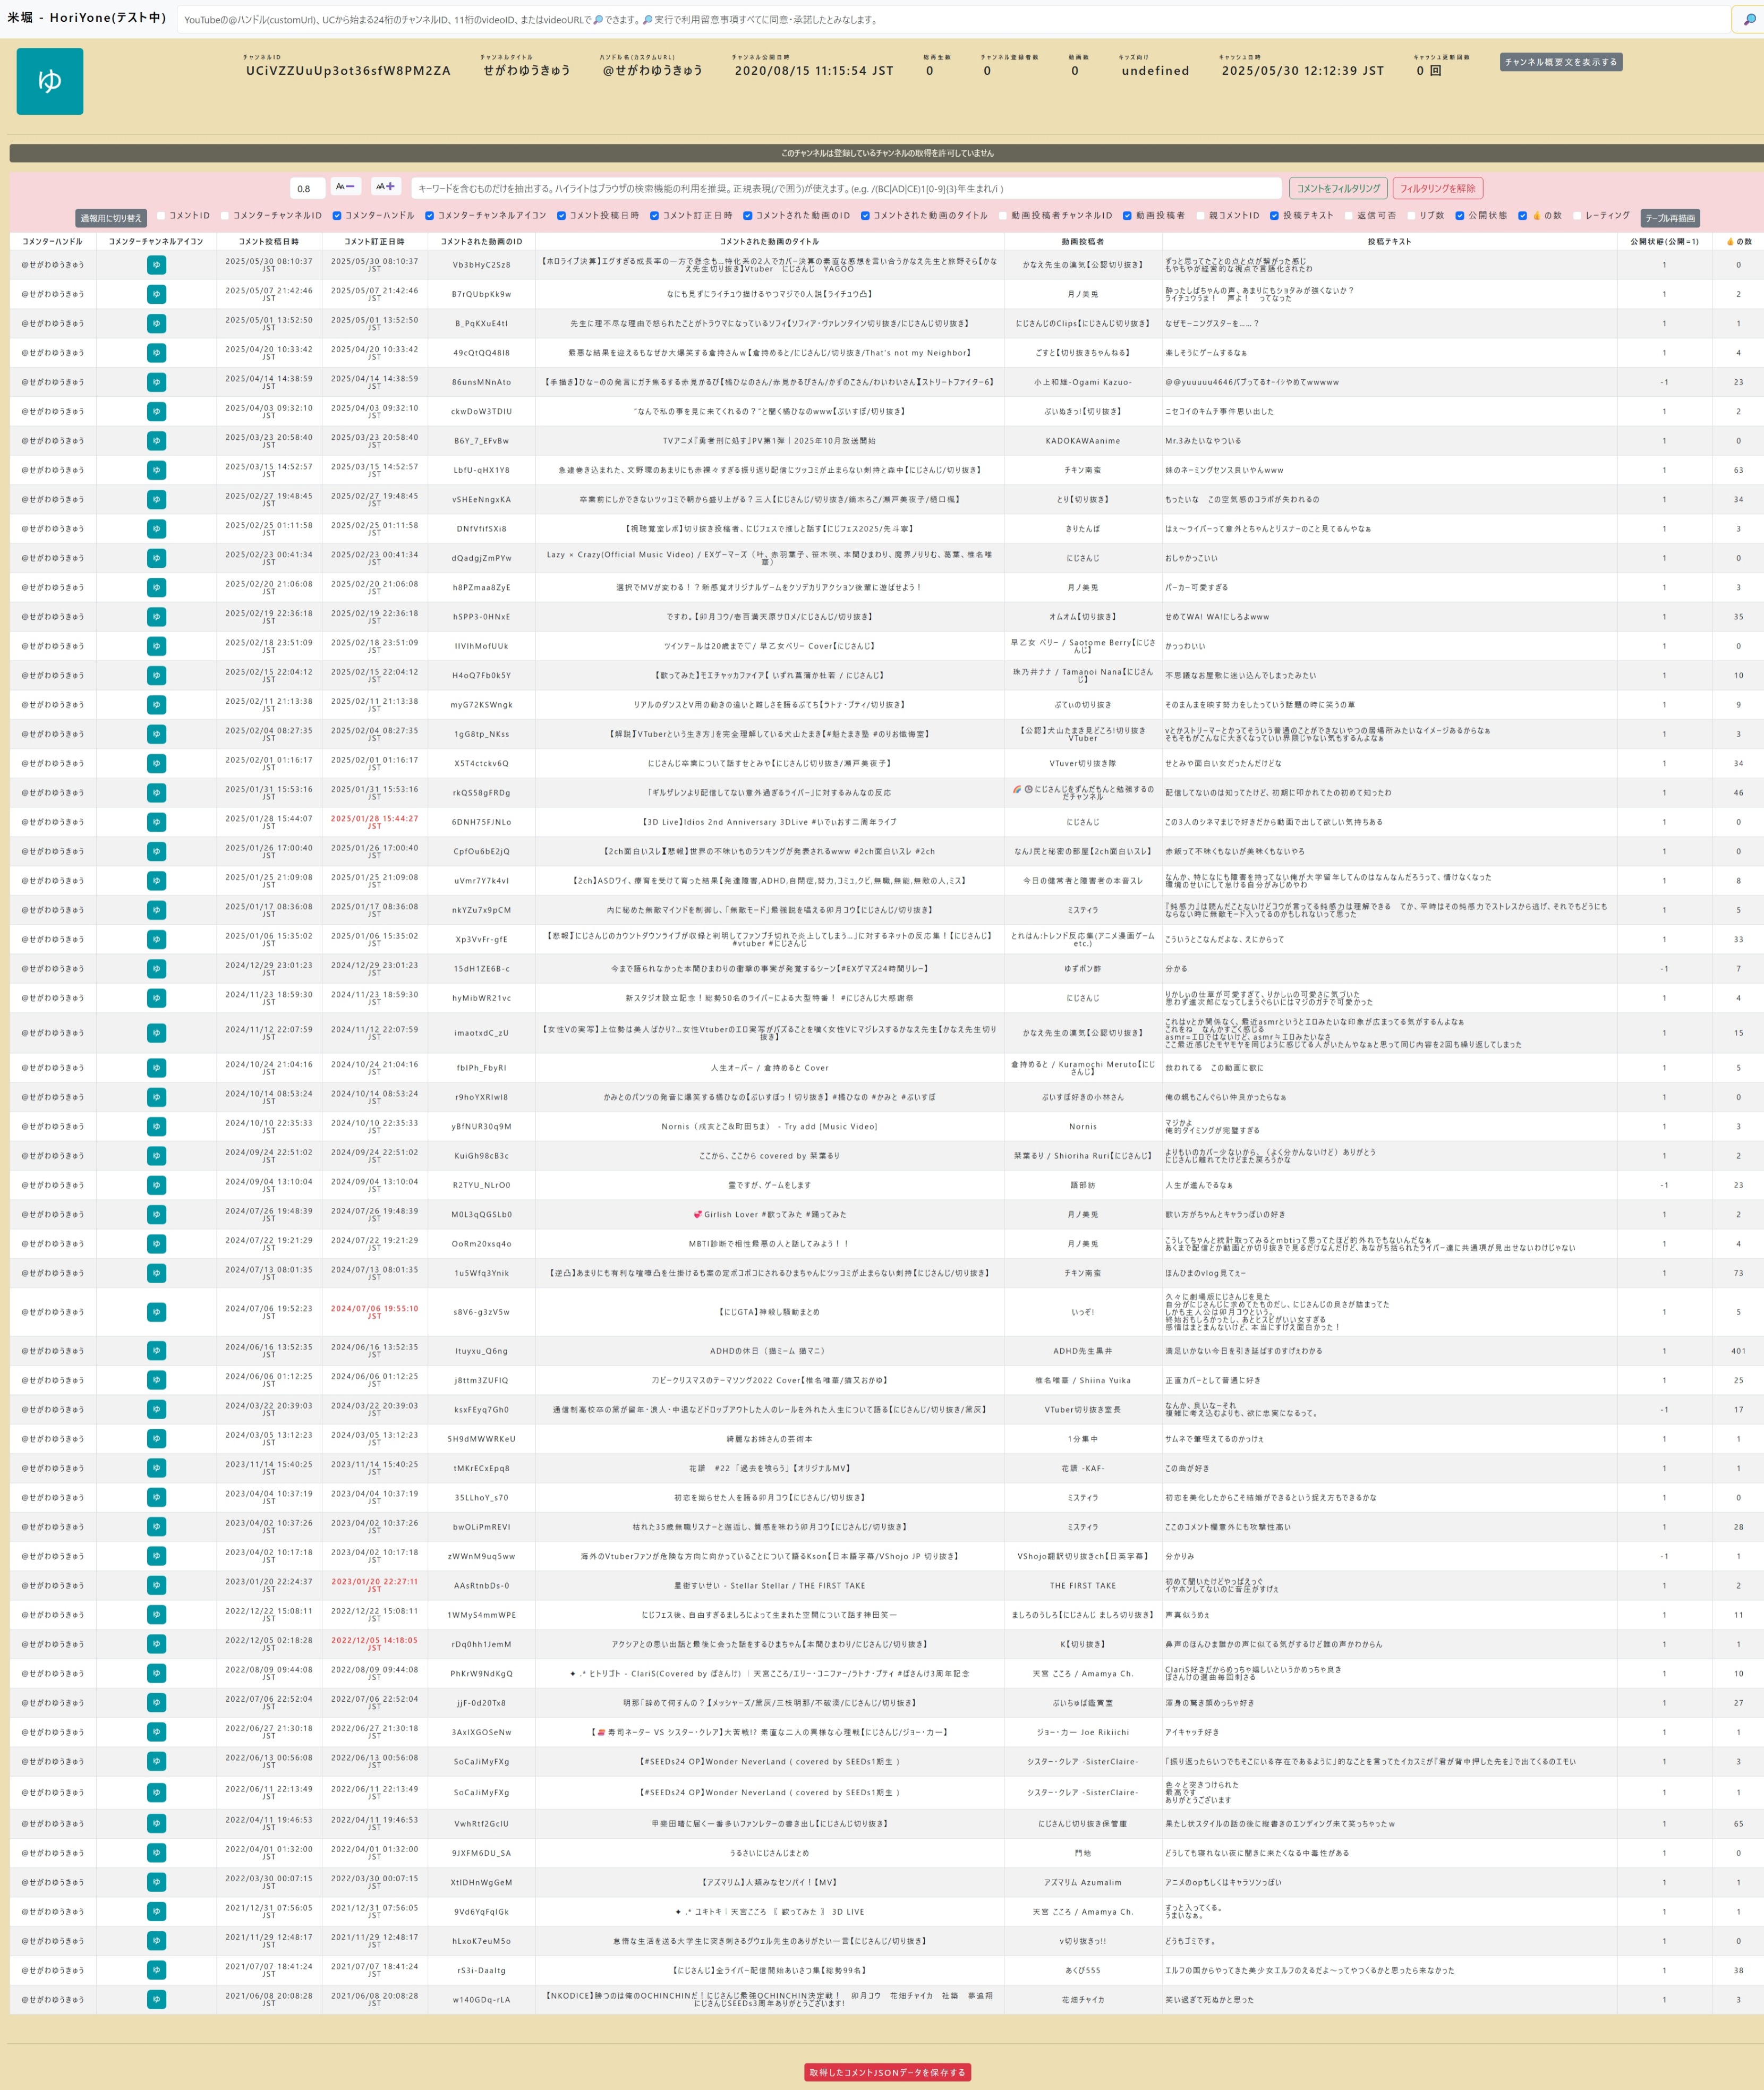Click the 投稿テキスト column header
The height and width of the screenshot is (2090, 1764).
[x=1389, y=241]
